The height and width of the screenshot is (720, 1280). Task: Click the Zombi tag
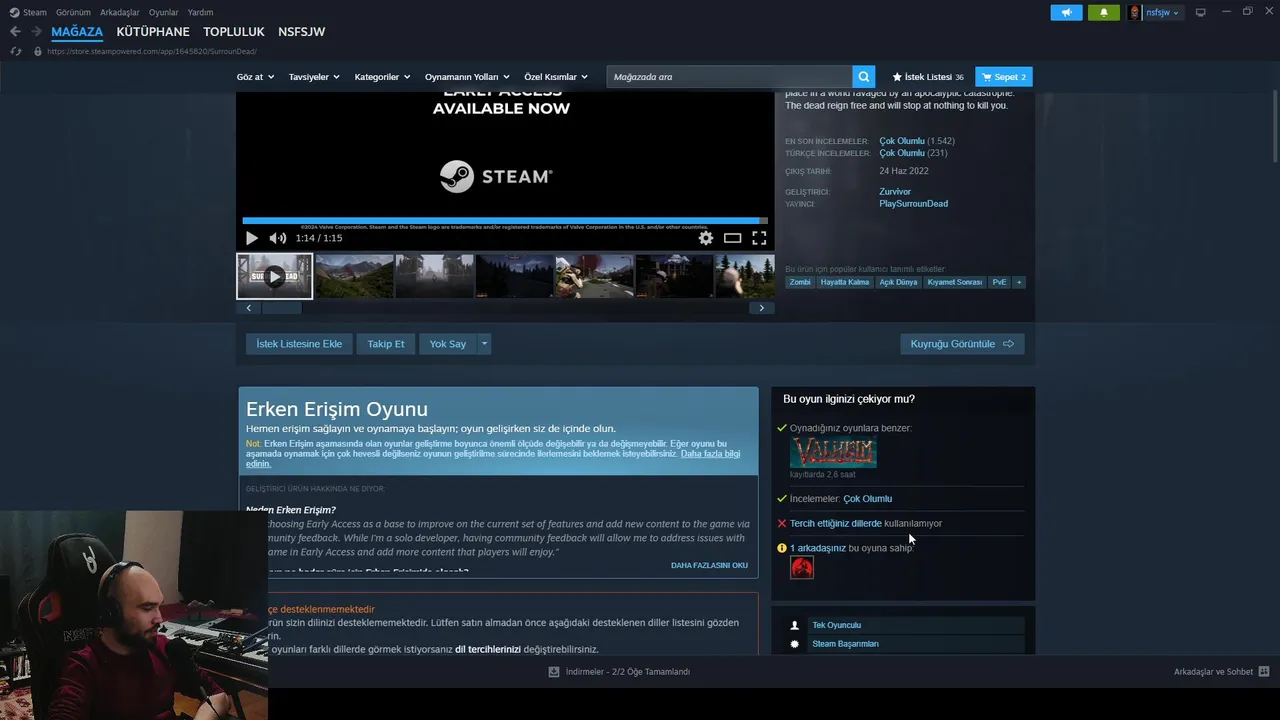click(x=800, y=282)
